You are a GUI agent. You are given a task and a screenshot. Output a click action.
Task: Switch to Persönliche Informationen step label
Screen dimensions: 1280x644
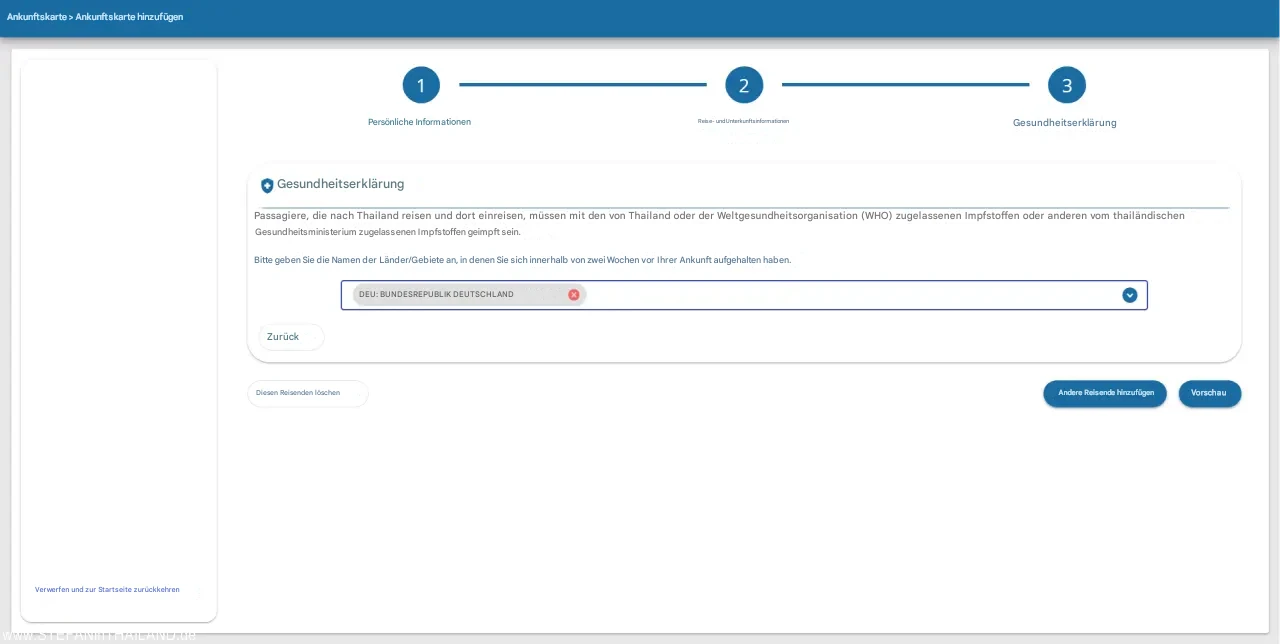click(419, 122)
